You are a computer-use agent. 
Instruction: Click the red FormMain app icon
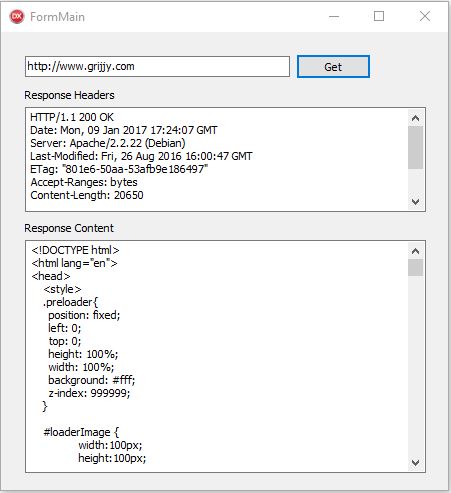tap(17, 16)
